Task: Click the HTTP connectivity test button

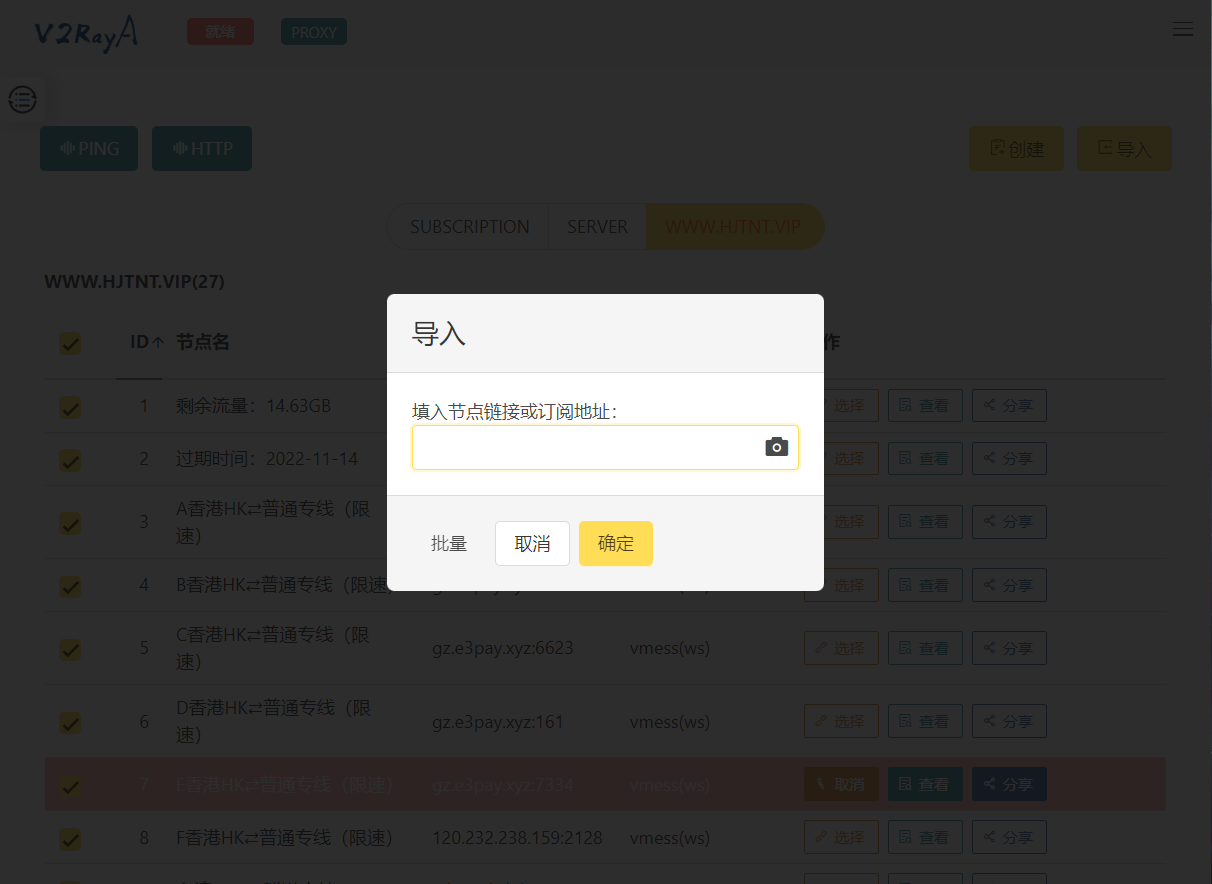Action: (x=201, y=148)
